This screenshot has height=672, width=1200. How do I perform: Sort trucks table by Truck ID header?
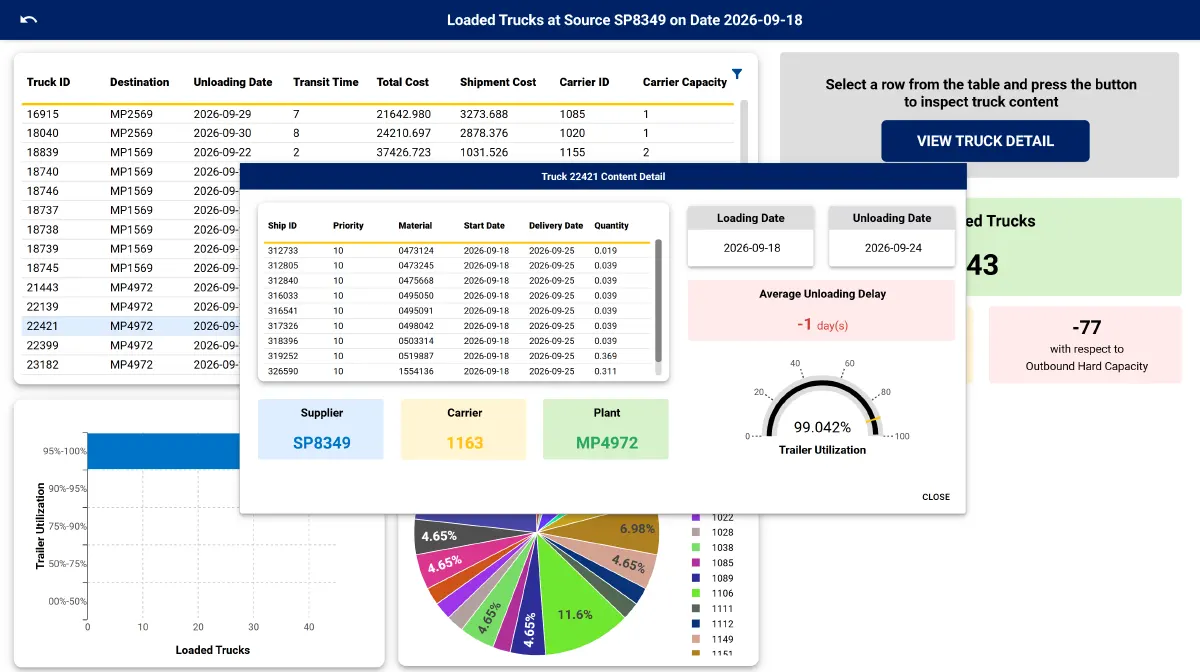pyautogui.click(x=48, y=82)
